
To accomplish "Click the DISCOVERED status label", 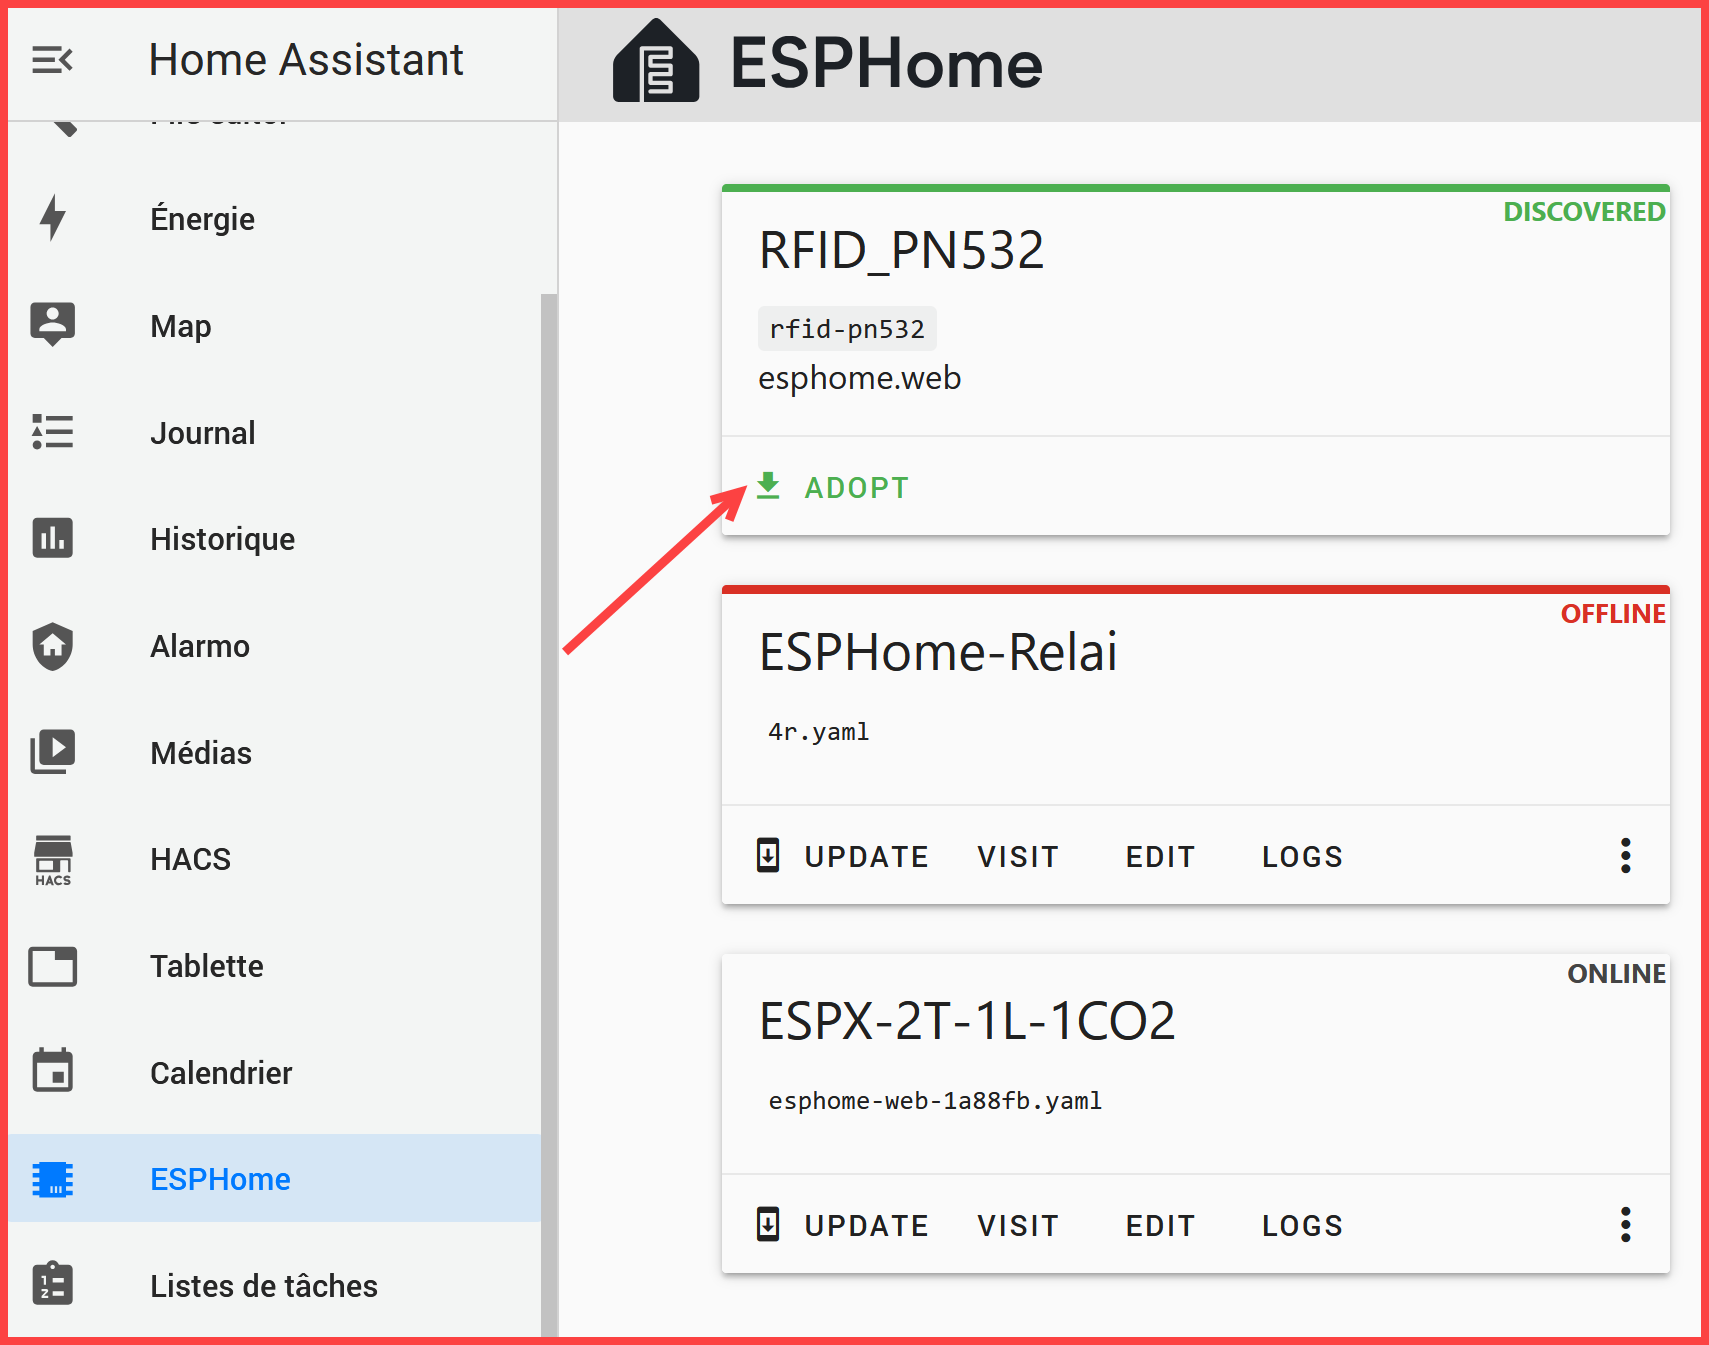I will (x=1584, y=212).
